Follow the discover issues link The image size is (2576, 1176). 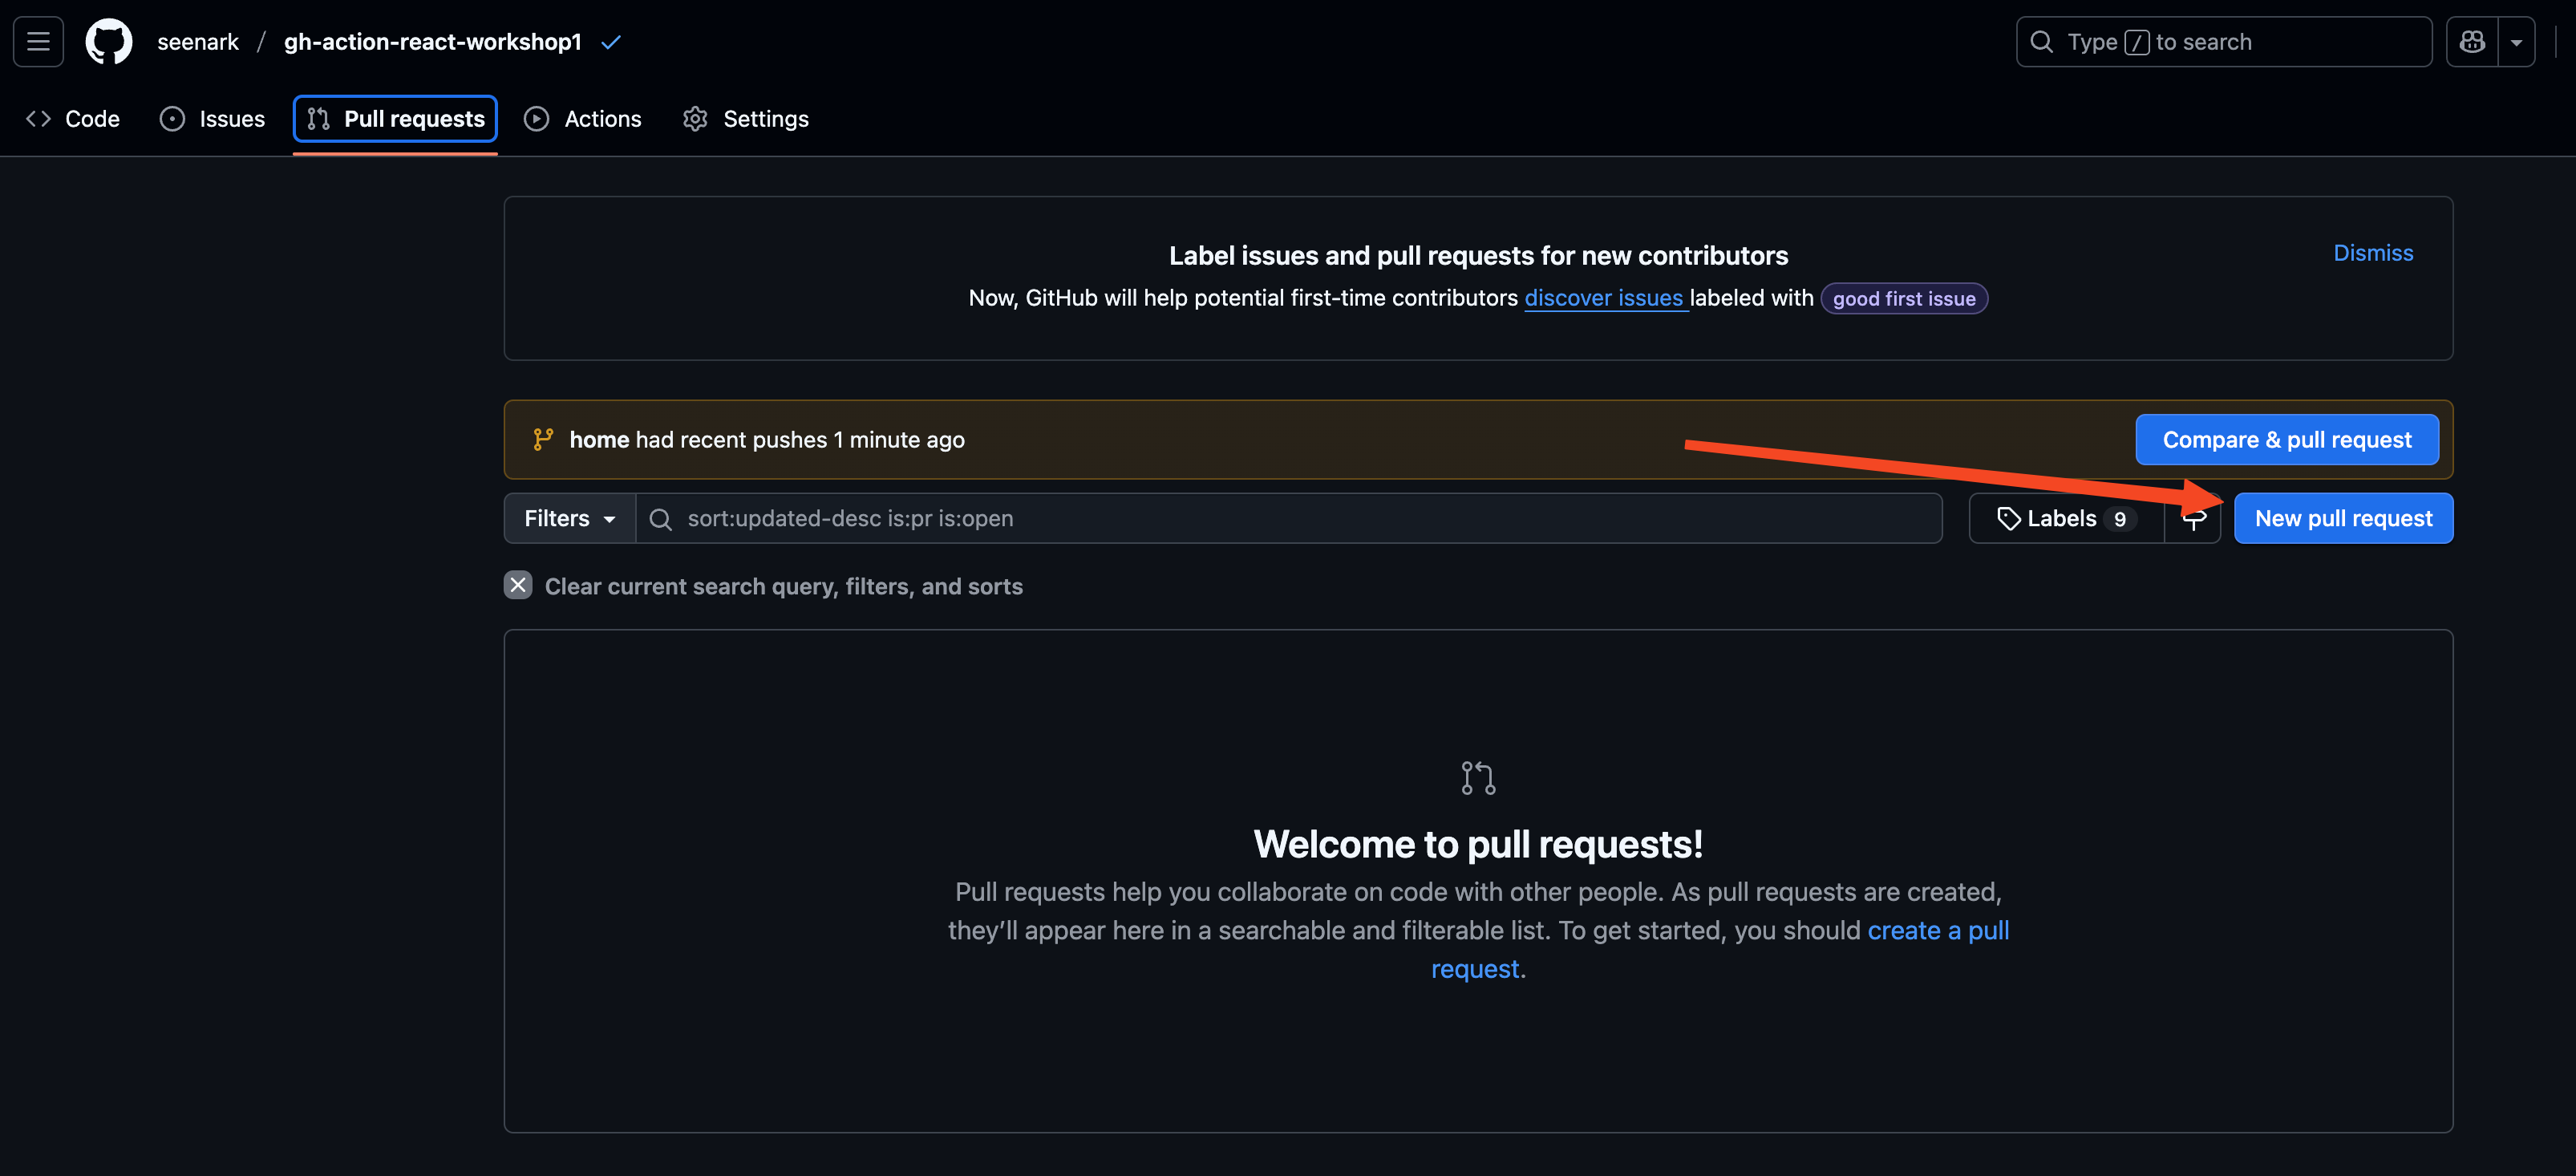(x=1603, y=298)
